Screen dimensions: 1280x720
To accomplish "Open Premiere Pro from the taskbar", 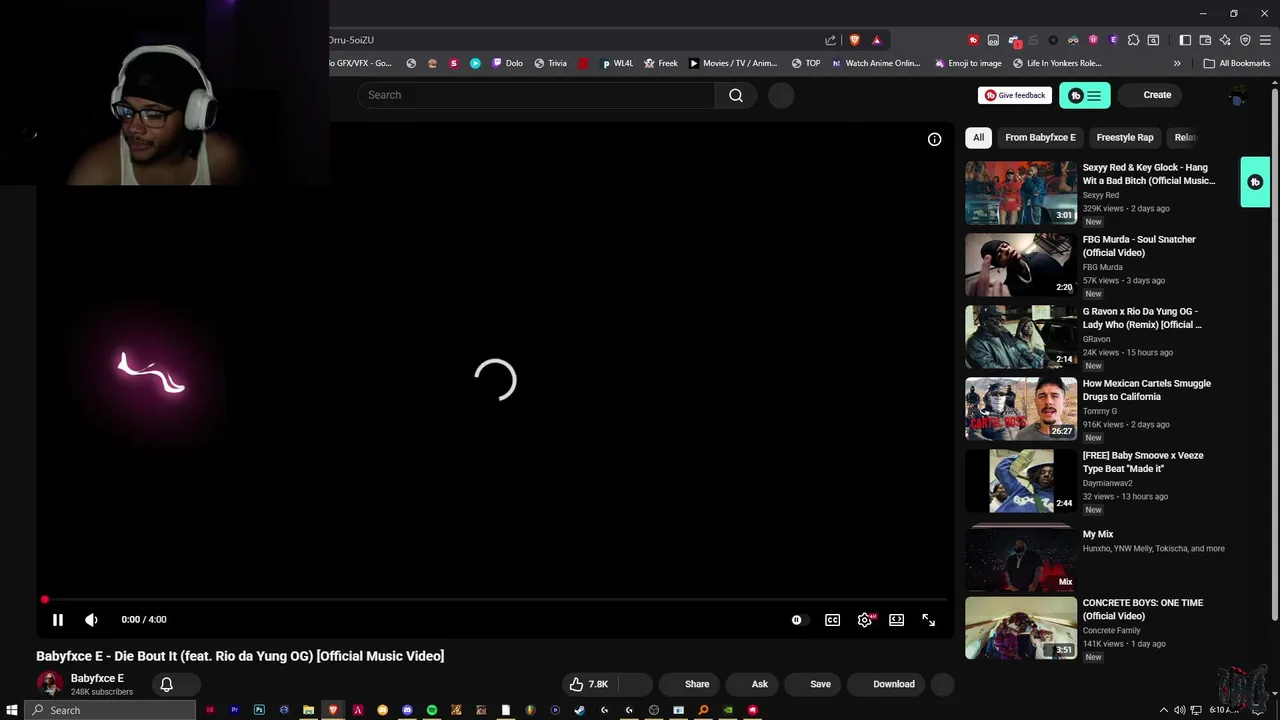I will (x=235, y=710).
